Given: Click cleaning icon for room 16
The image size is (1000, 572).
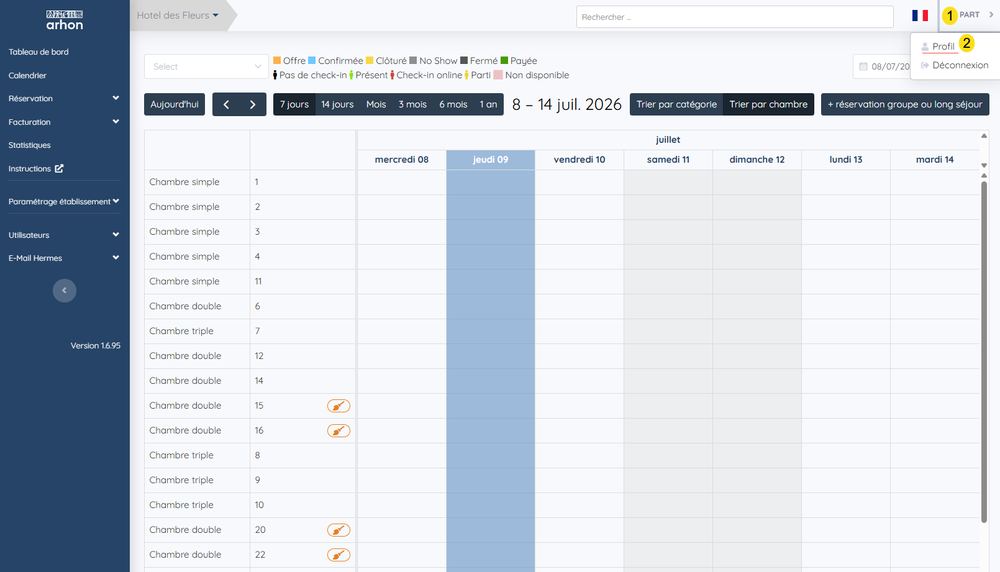Looking at the screenshot, I should pyautogui.click(x=339, y=430).
